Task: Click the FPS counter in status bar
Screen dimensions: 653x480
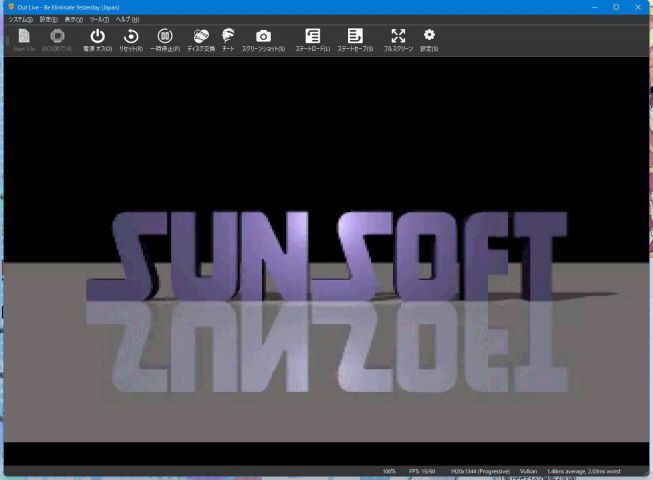Action: [422, 471]
